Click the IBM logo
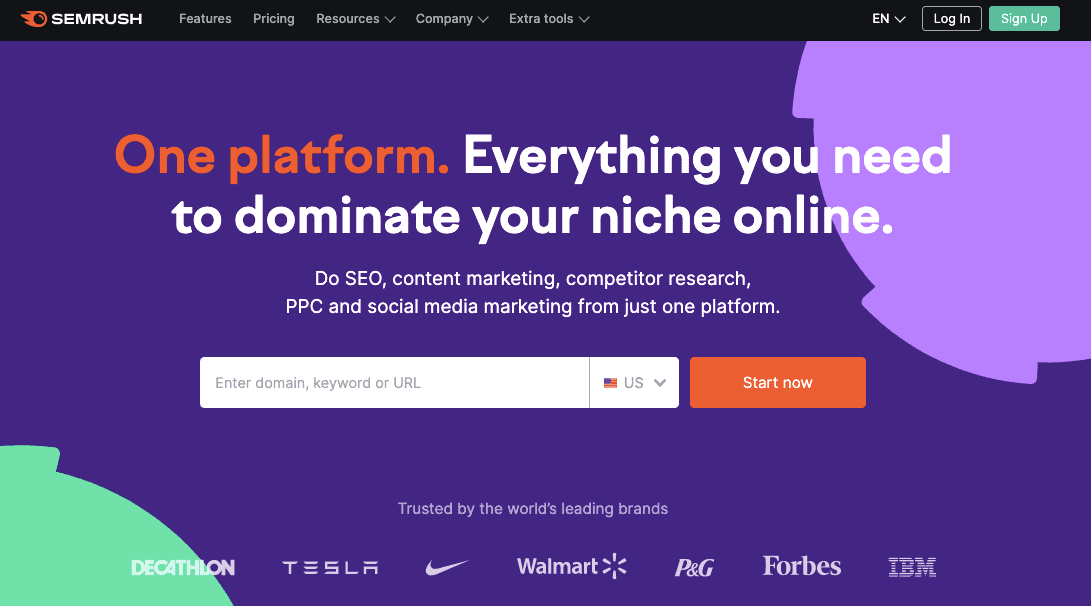 click(911, 566)
